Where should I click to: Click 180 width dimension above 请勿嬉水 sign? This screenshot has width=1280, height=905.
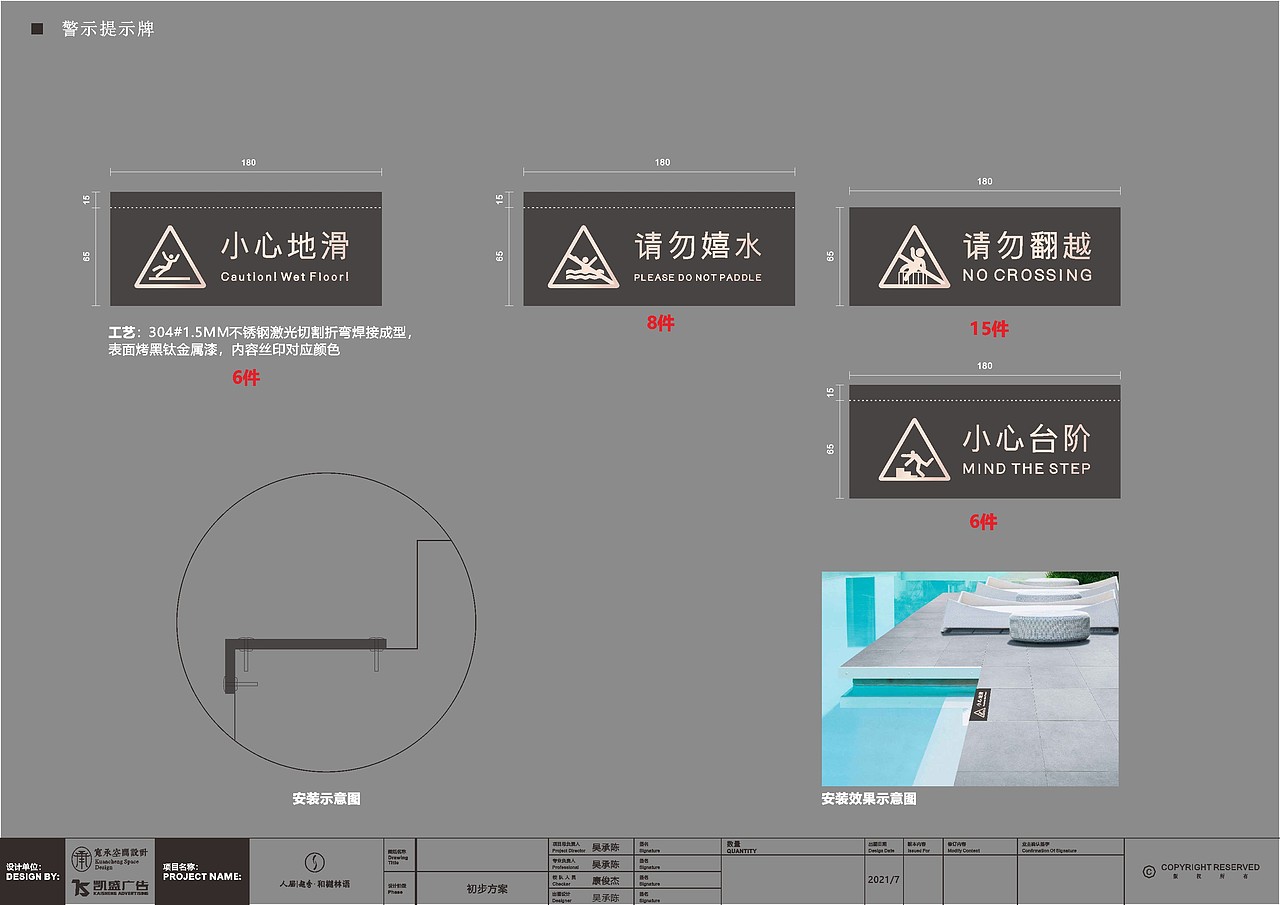tap(662, 162)
